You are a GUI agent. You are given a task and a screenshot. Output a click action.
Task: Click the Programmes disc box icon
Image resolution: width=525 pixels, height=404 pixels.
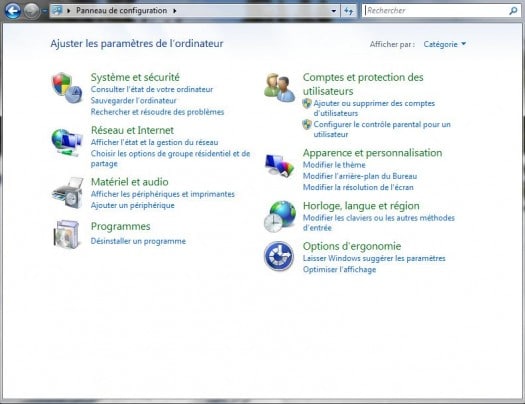click(67, 234)
